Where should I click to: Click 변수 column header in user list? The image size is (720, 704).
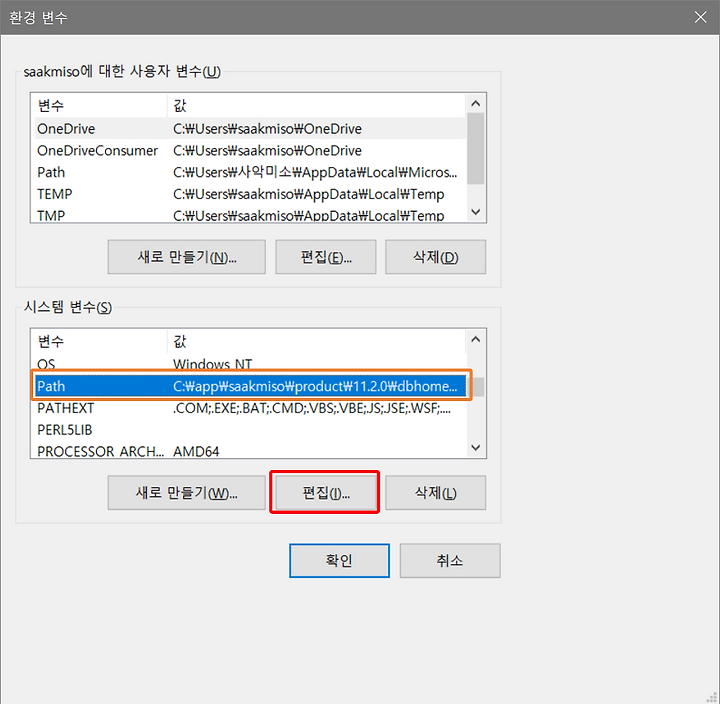point(100,106)
